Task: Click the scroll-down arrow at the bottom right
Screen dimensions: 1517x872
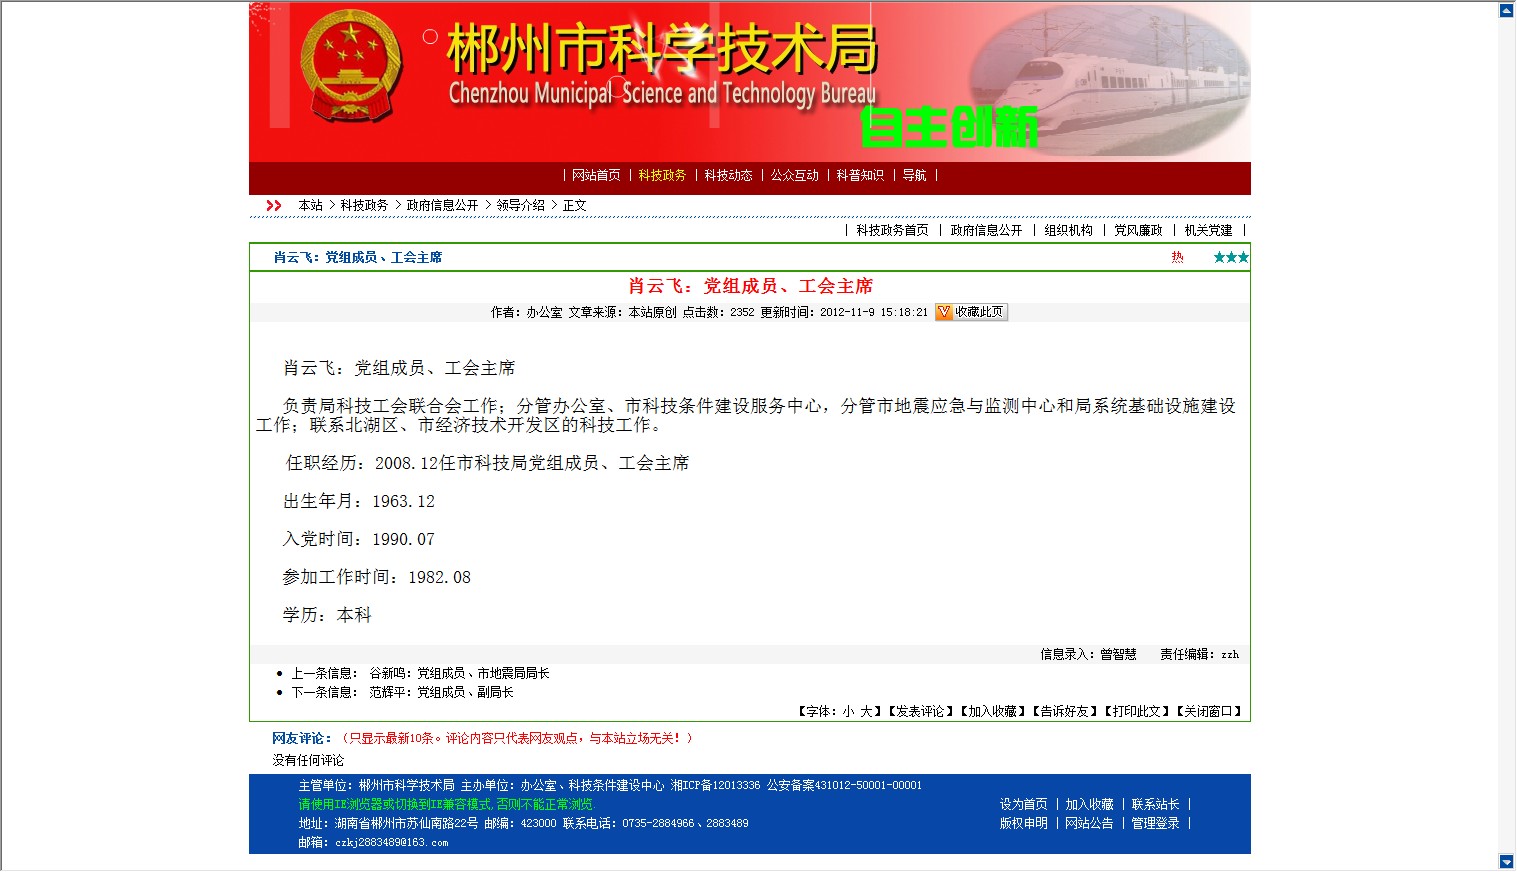Action: 1507,861
